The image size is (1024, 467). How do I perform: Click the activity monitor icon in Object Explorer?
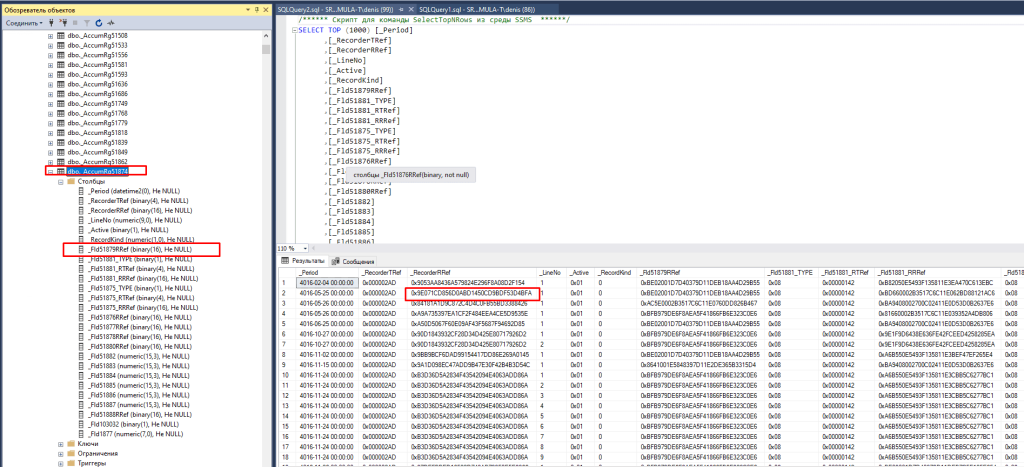109,21
